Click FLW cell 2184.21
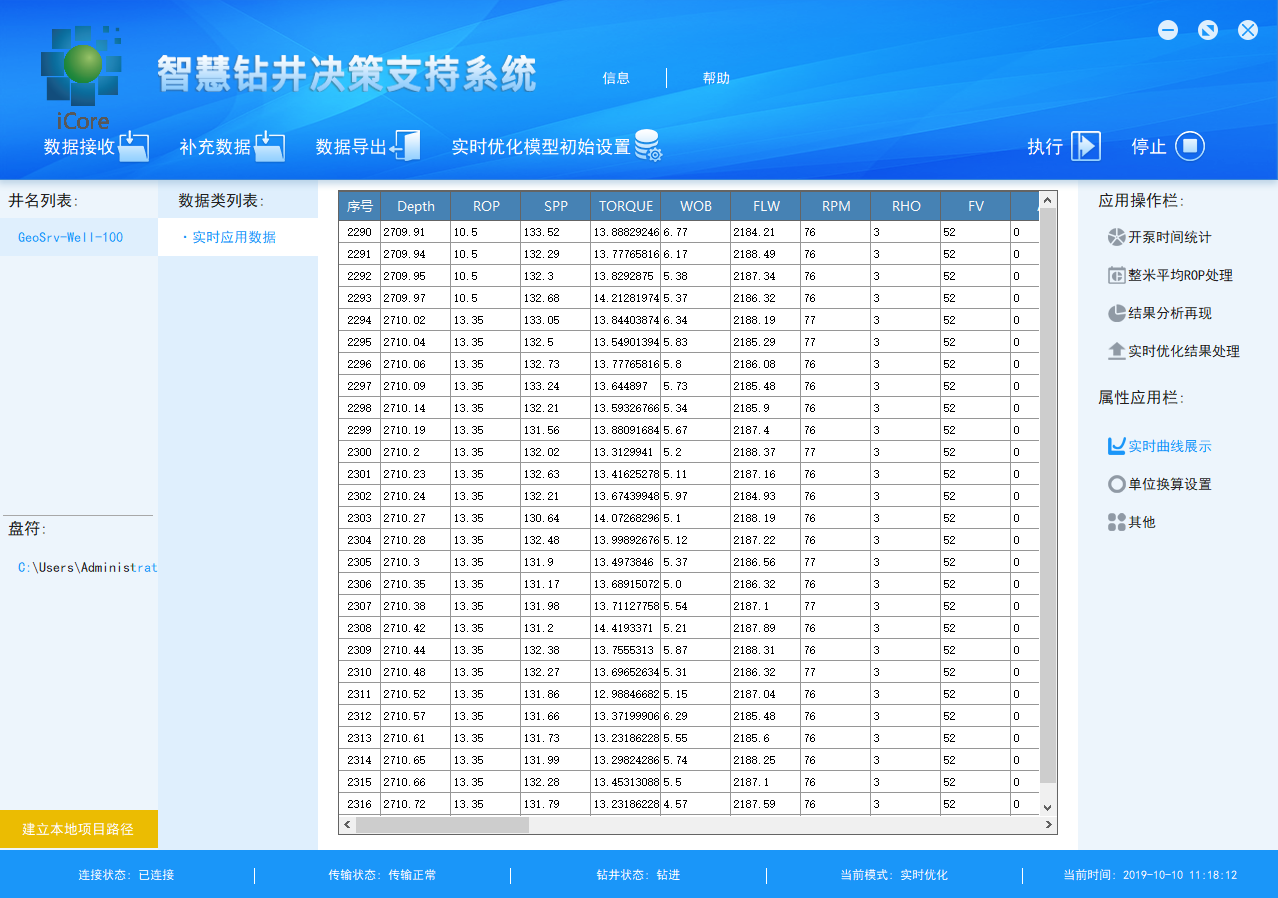Viewport: 1278px width, 898px height. [766, 232]
